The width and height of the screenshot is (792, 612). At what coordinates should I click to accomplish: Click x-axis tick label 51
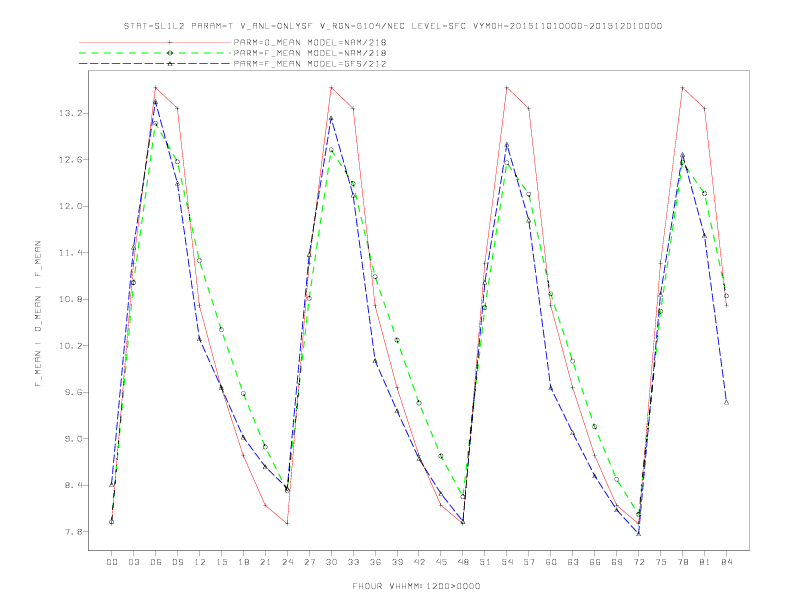coord(485,562)
